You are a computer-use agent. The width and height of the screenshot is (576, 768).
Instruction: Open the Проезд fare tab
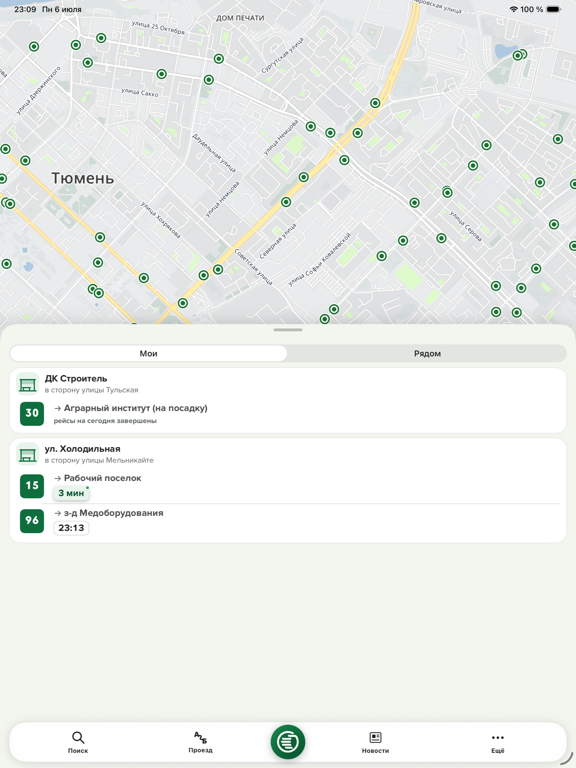click(200, 742)
